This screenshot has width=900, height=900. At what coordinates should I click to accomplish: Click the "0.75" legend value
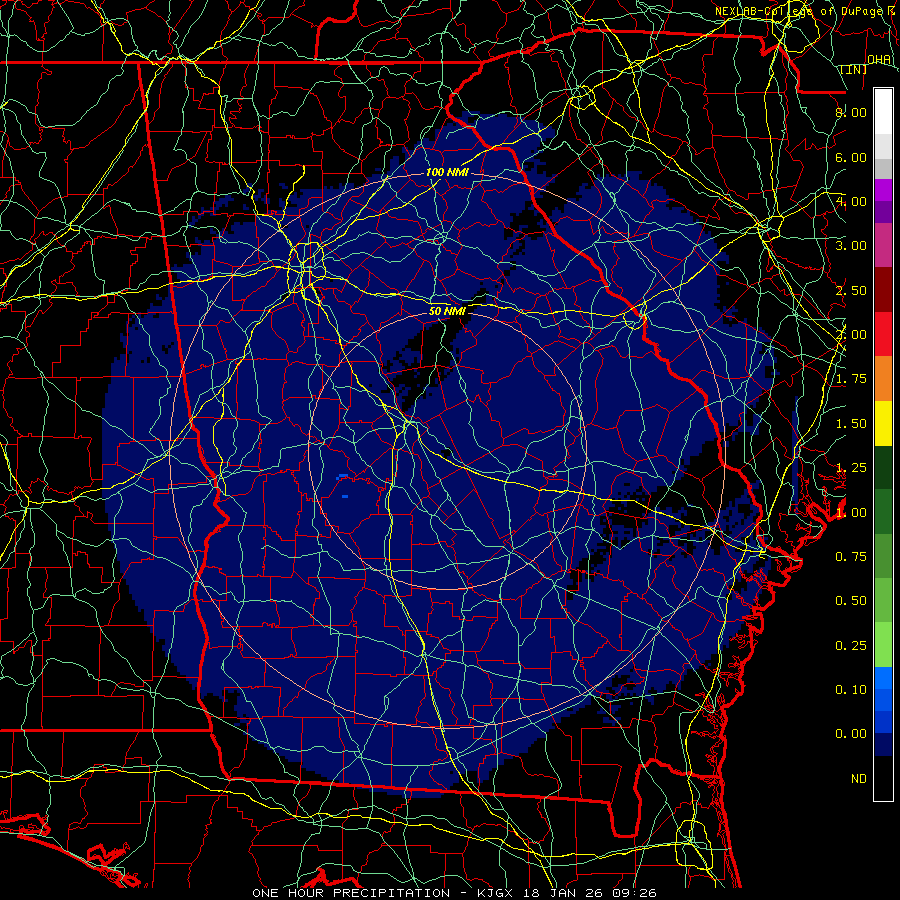click(x=851, y=557)
